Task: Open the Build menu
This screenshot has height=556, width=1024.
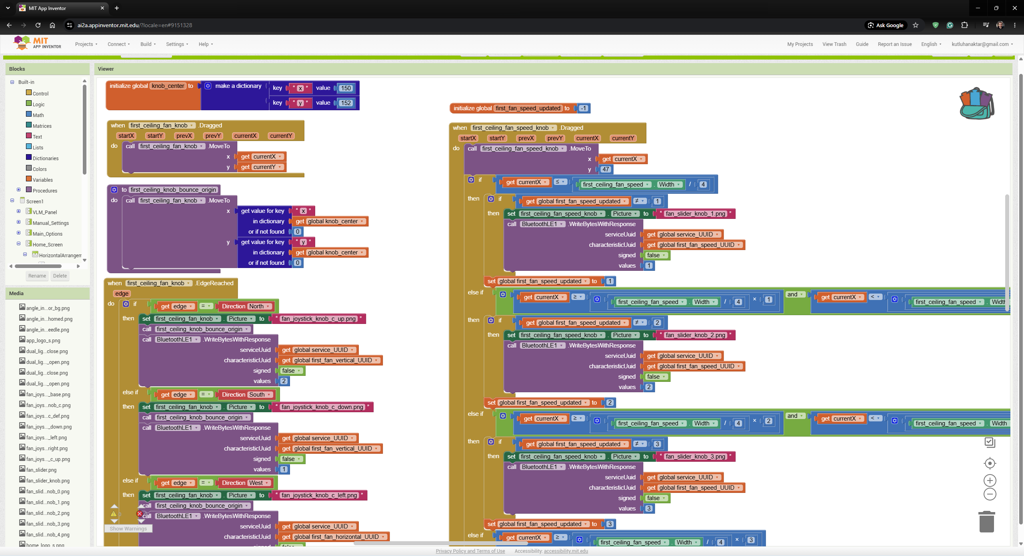Action: pos(147,44)
